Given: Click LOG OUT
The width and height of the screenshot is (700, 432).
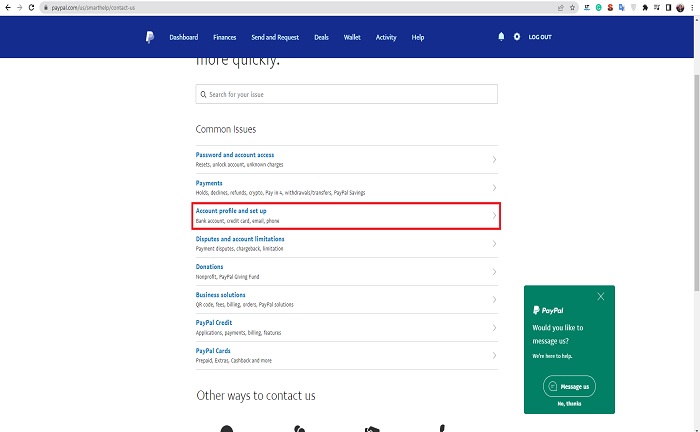Looking at the screenshot, I should [x=540, y=37].
